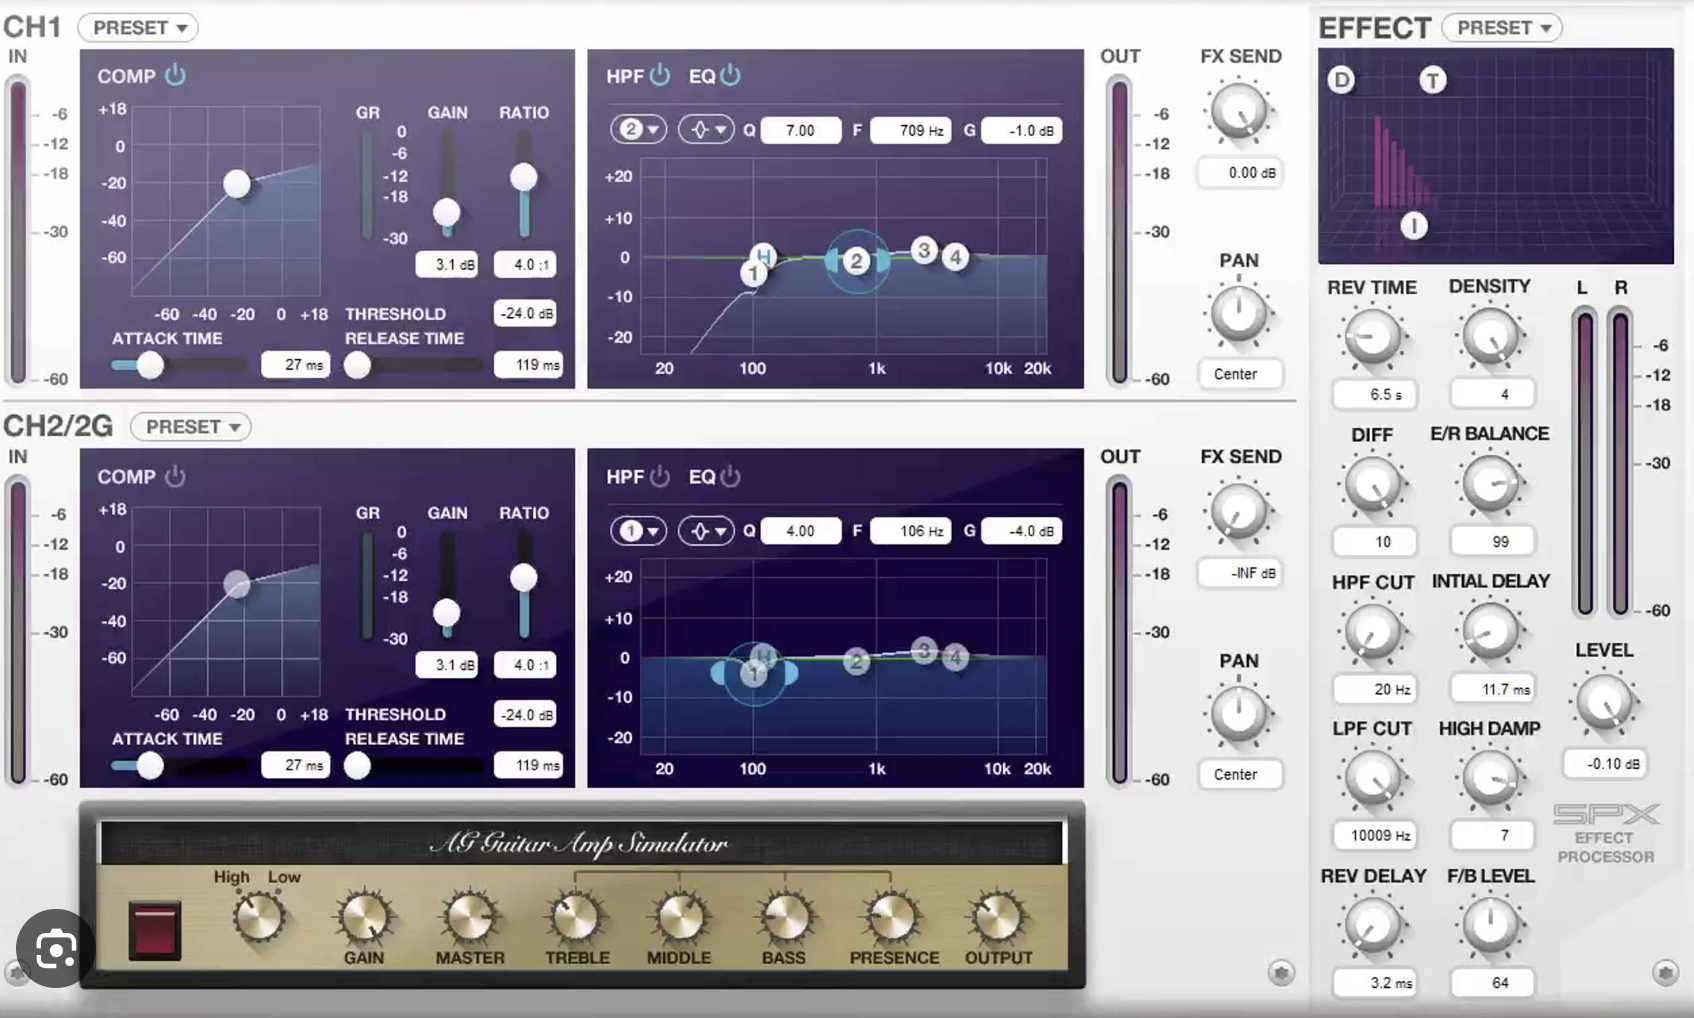Open the CH1 PRESET dropdown
The image size is (1694, 1018).
click(138, 28)
